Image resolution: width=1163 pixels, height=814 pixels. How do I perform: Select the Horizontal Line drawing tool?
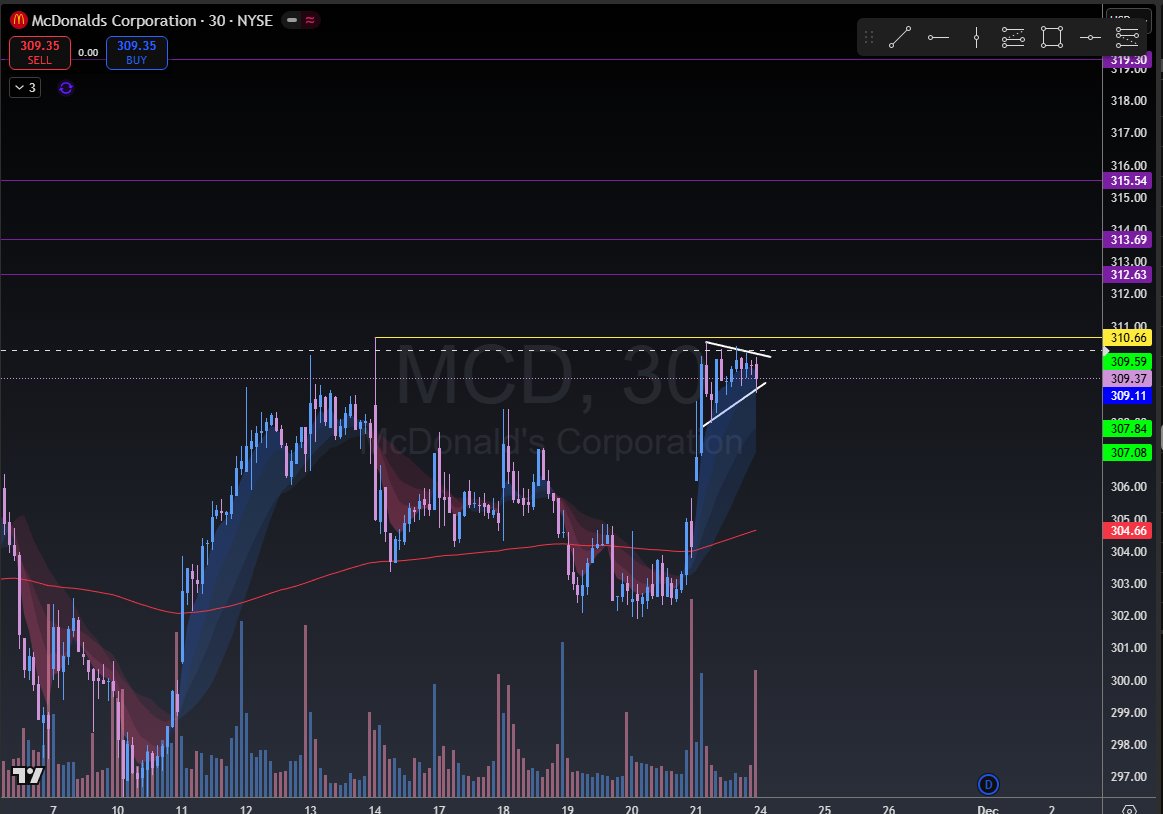[1090, 37]
